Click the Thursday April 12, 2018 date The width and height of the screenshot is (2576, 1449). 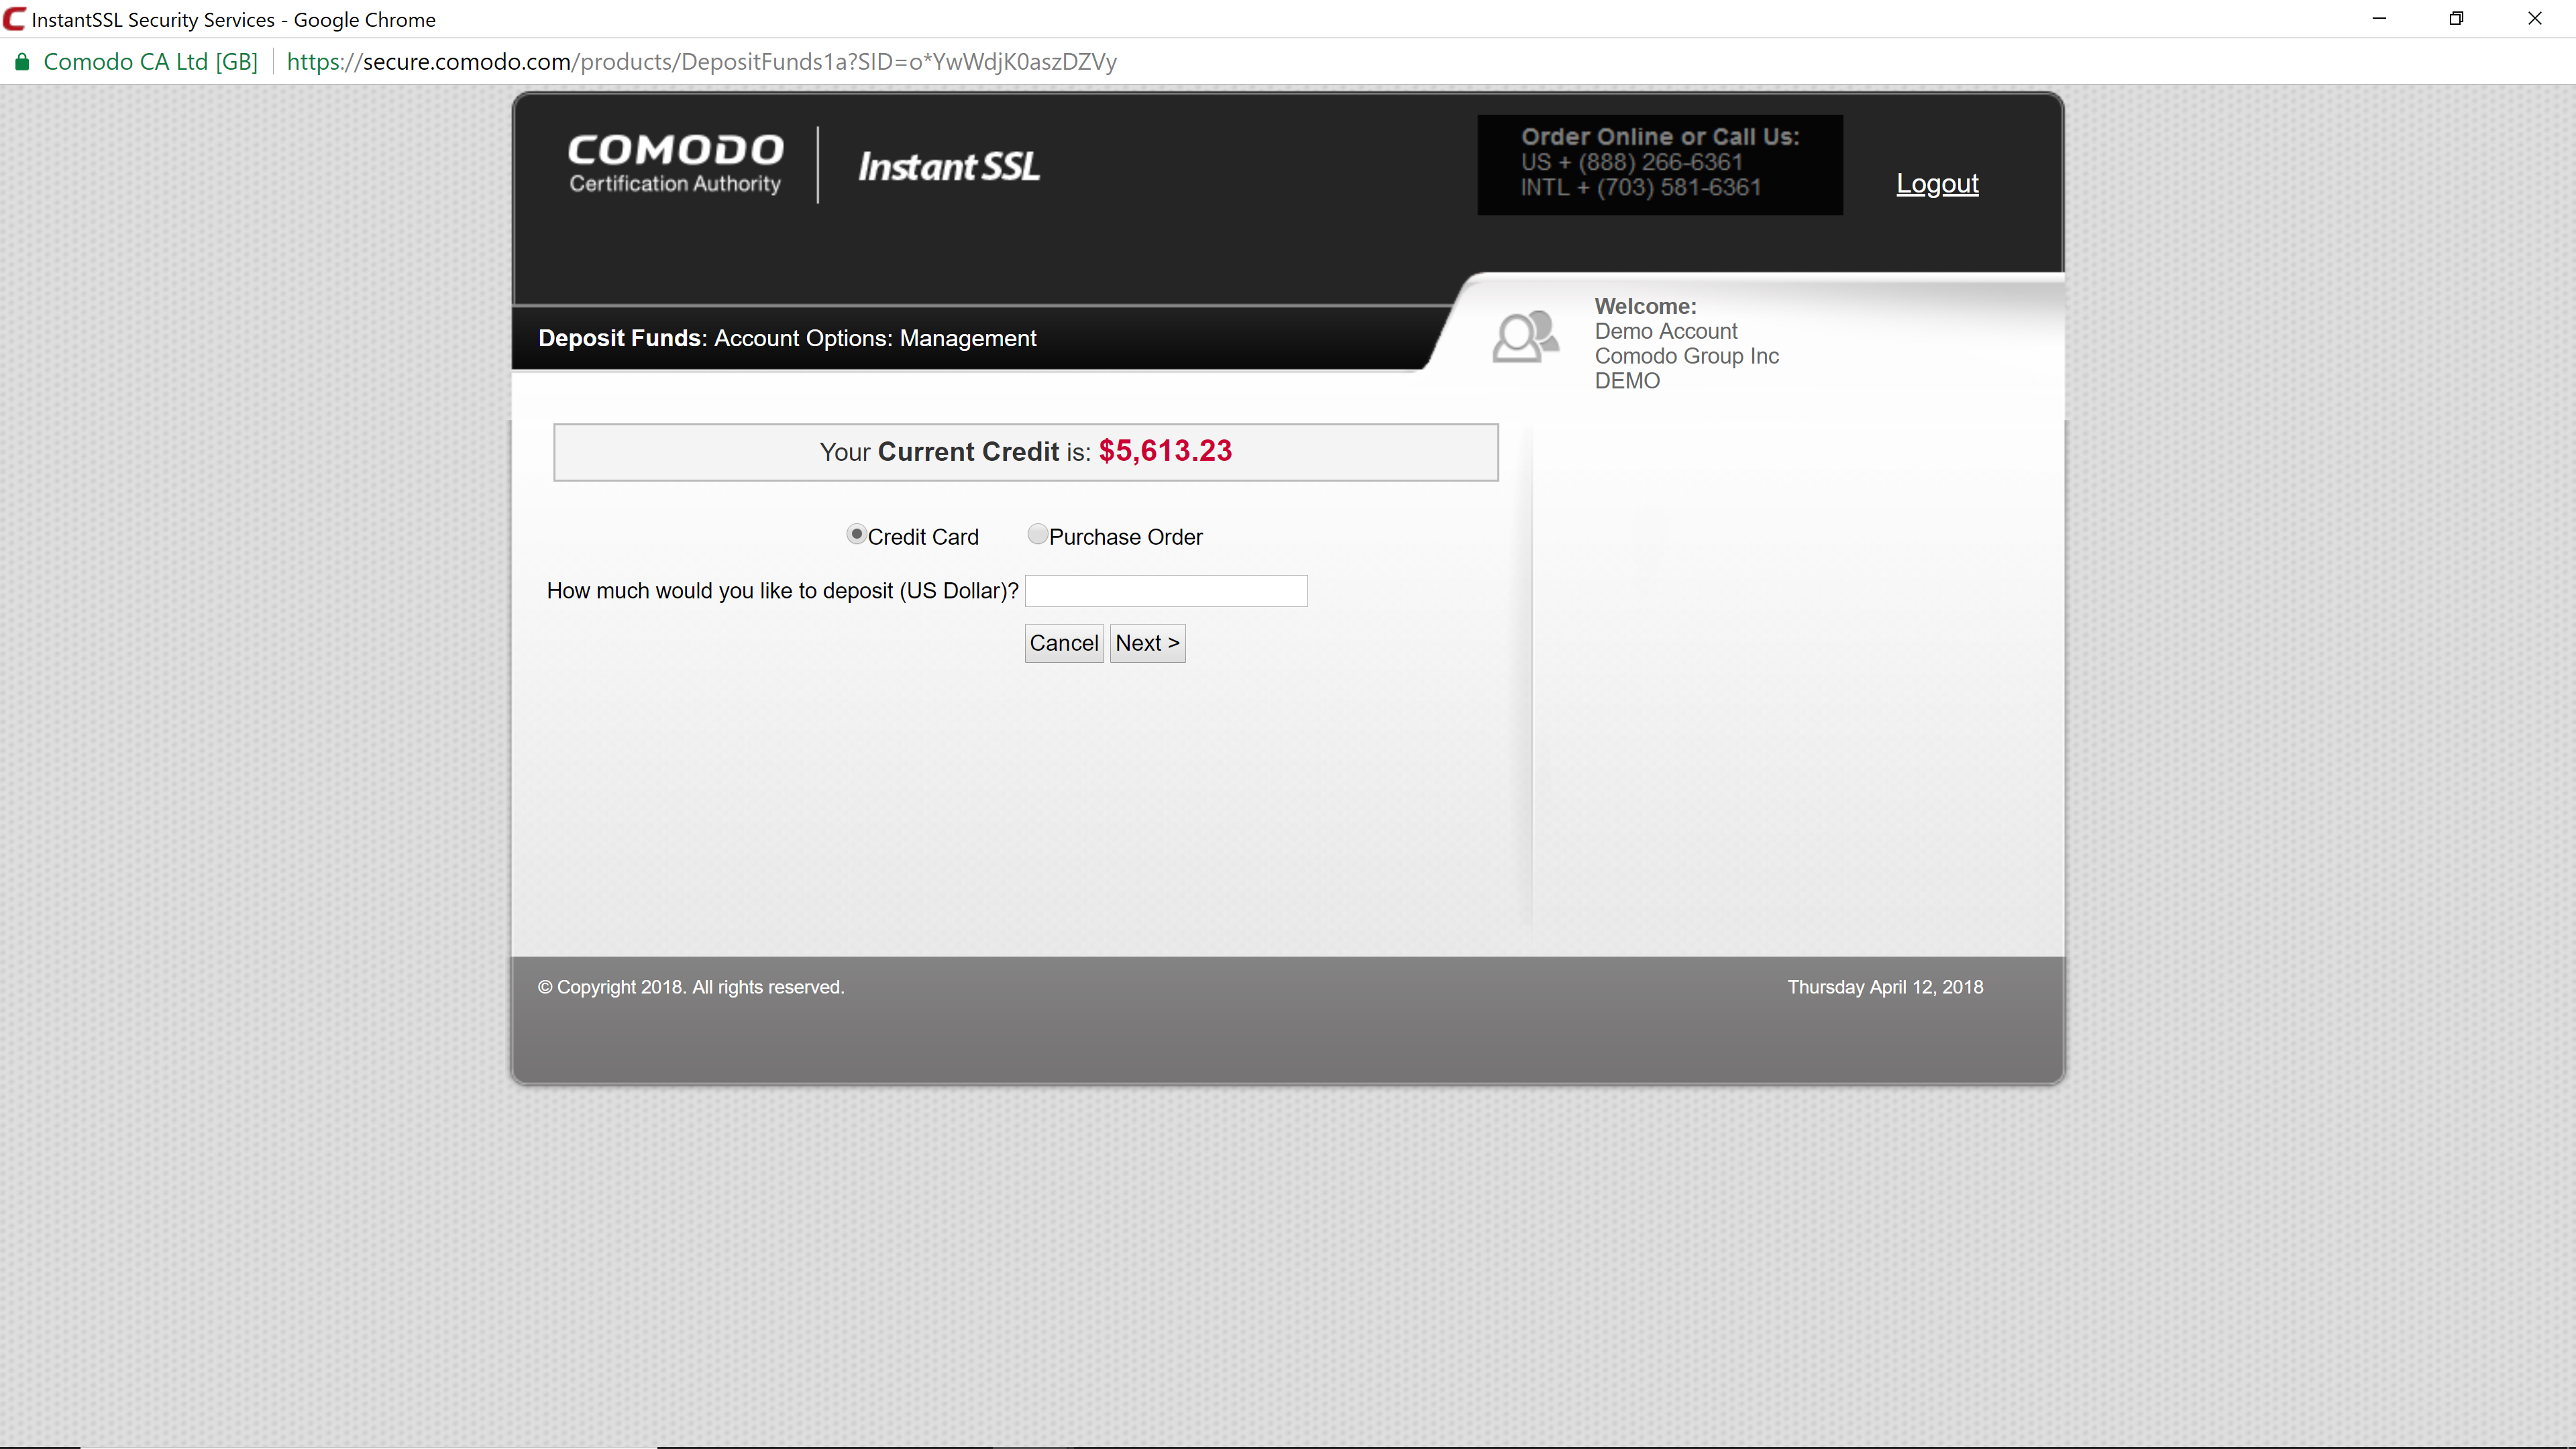point(1885,987)
